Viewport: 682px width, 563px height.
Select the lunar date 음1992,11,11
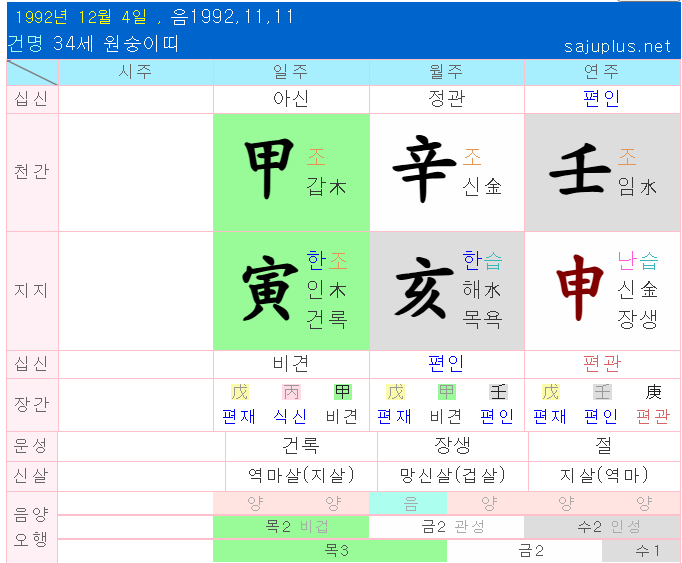[232, 17]
